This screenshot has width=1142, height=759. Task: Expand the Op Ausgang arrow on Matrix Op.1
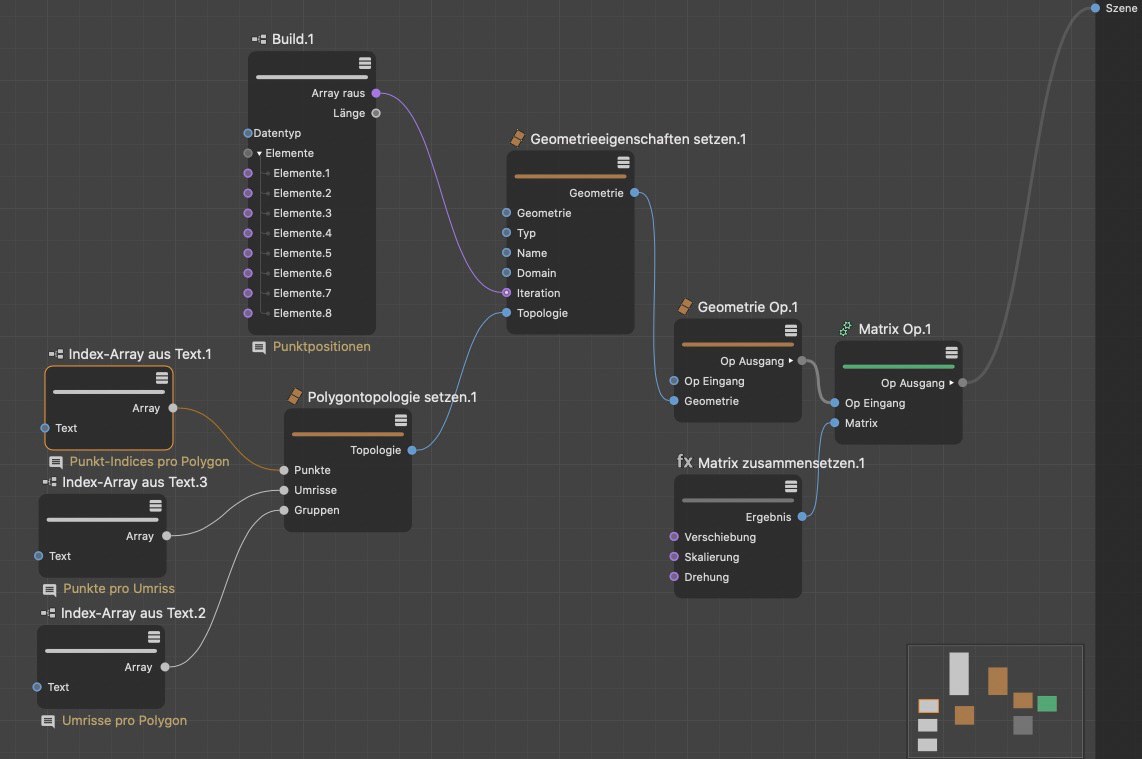(x=952, y=383)
